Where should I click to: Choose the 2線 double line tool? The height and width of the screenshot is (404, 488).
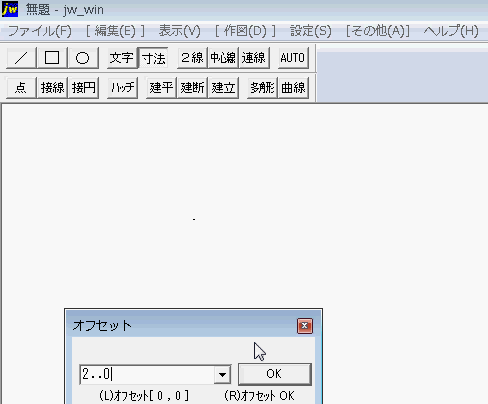point(192,58)
